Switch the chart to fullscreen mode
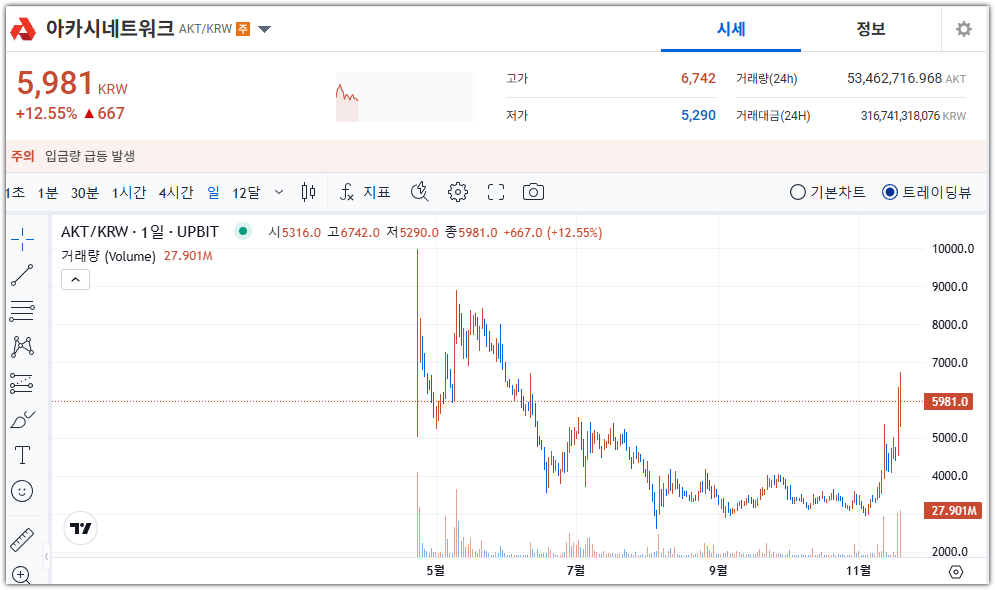 coord(496,192)
